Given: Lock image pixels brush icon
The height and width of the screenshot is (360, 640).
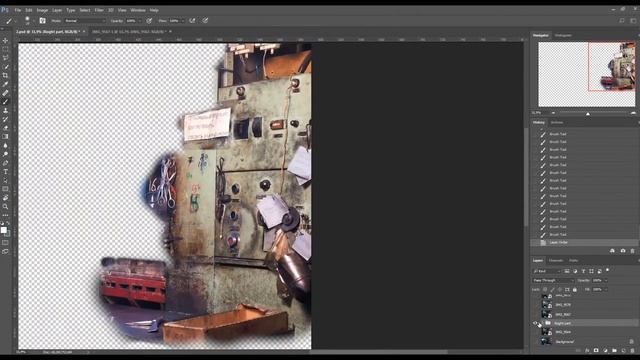Looking at the screenshot, I should point(552,289).
